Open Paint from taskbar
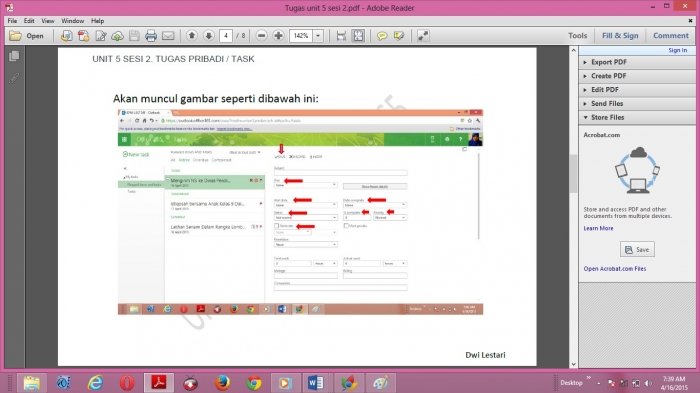This screenshot has width=700, height=393. (380, 383)
